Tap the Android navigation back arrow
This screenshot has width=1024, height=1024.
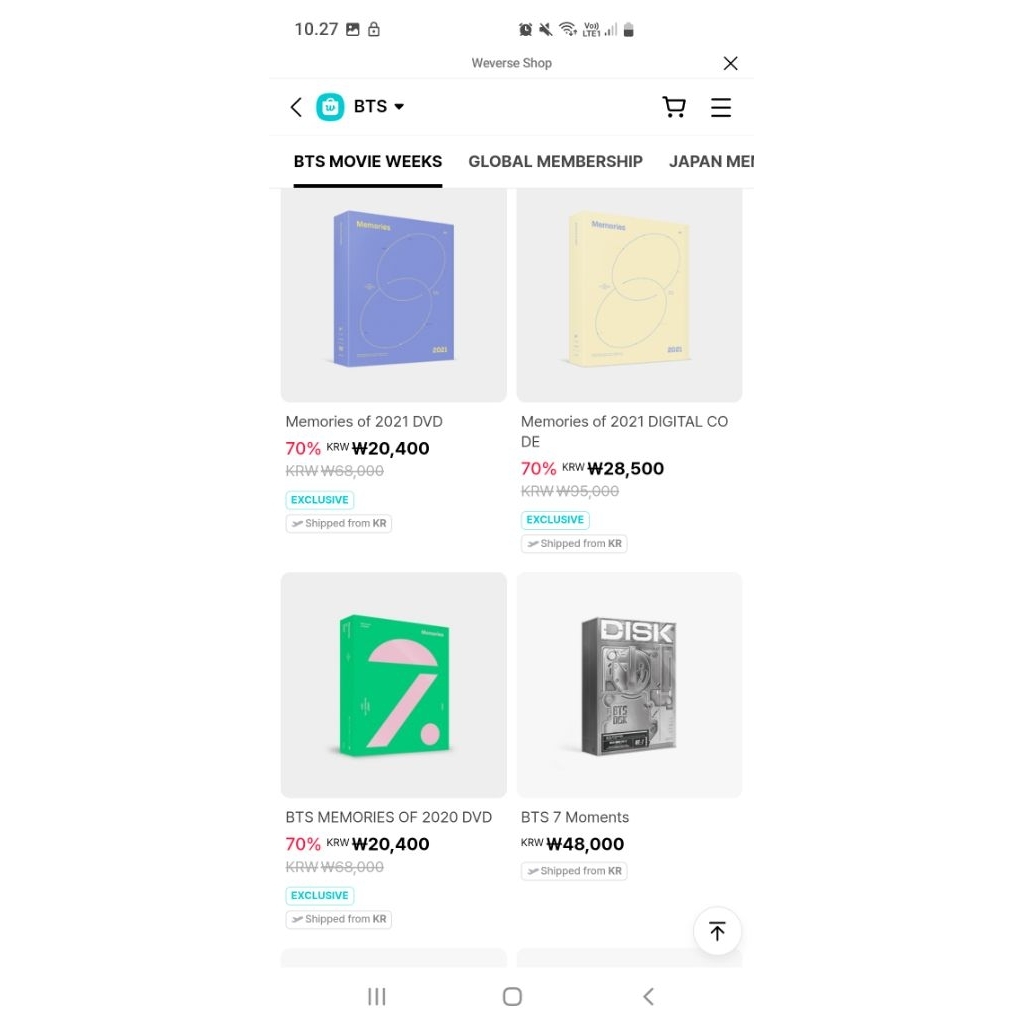click(x=648, y=997)
